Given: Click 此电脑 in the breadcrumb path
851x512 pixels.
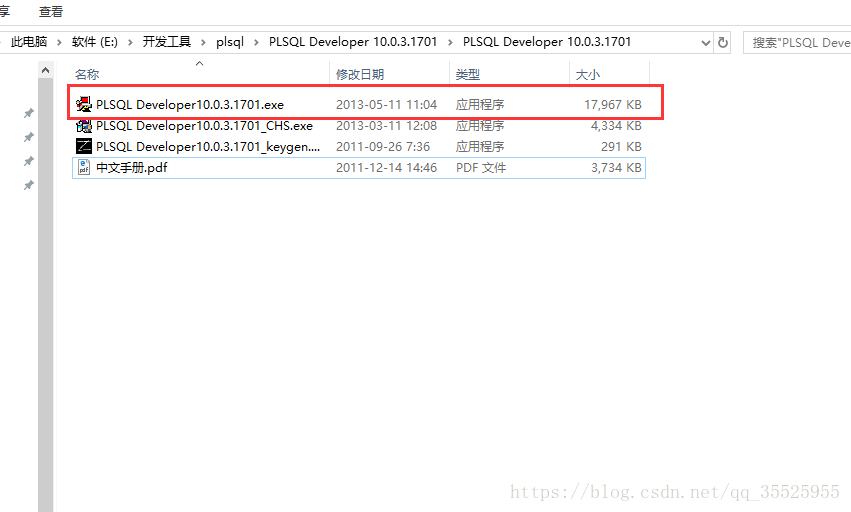Looking at the screenshot, I should point(29,42).
